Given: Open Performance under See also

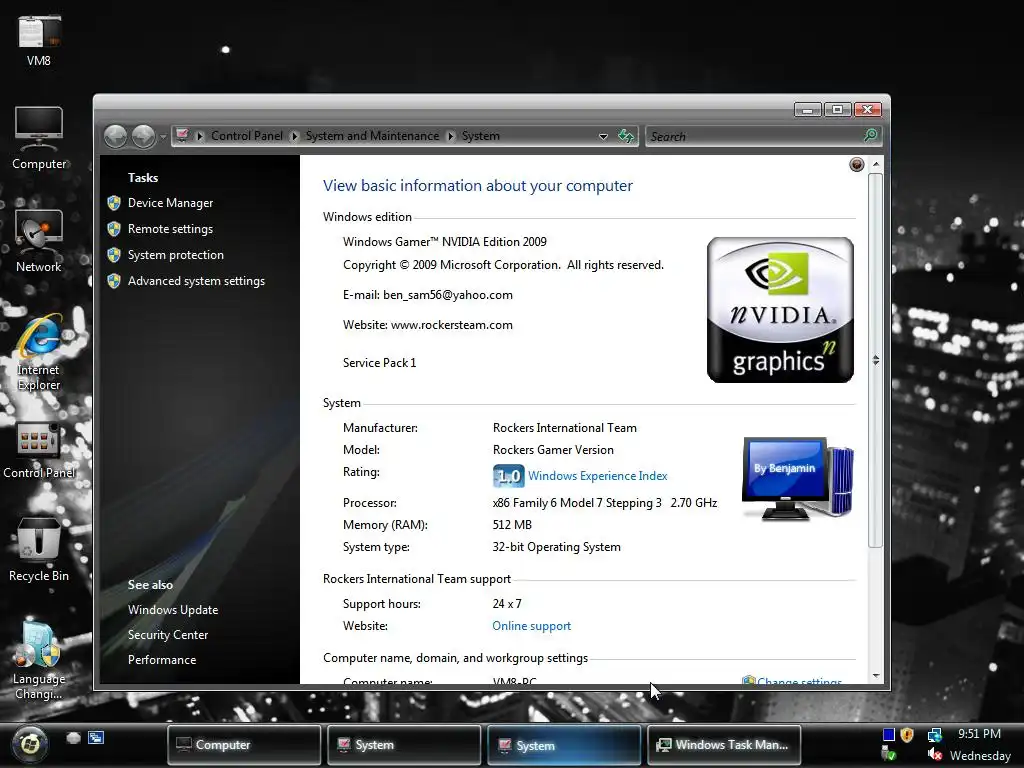Looking at the screenshot, I should click(162, 660).
